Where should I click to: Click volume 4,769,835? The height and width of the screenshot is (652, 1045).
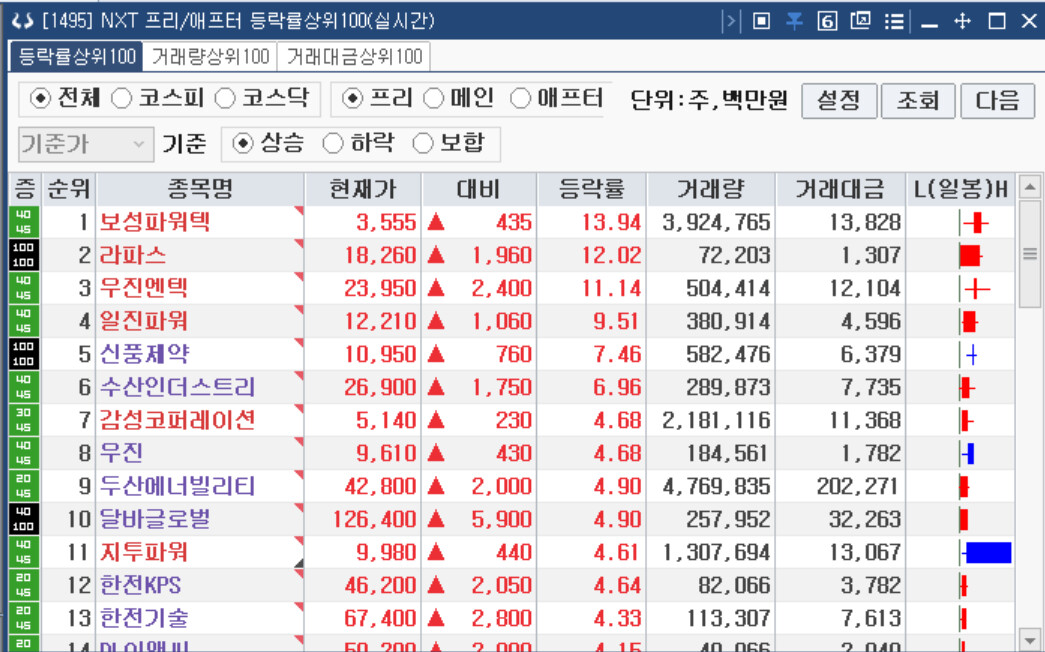(x=716, y=486)
